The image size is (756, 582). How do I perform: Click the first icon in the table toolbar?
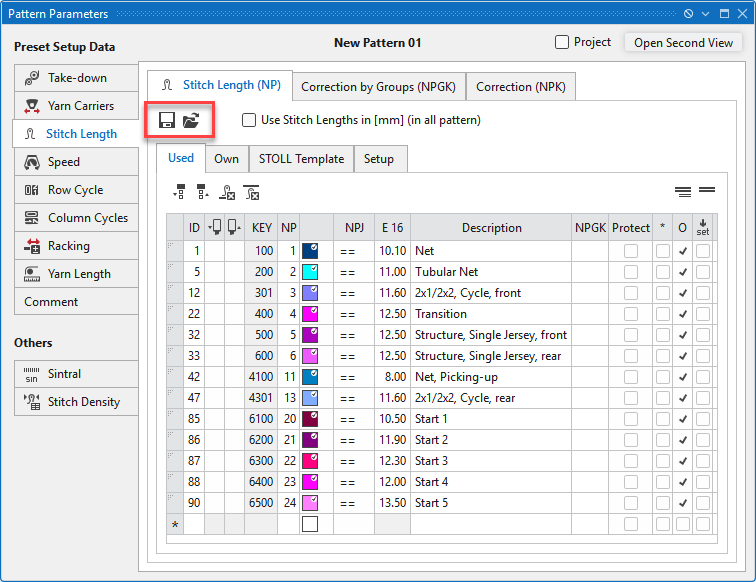pos(180,192)
